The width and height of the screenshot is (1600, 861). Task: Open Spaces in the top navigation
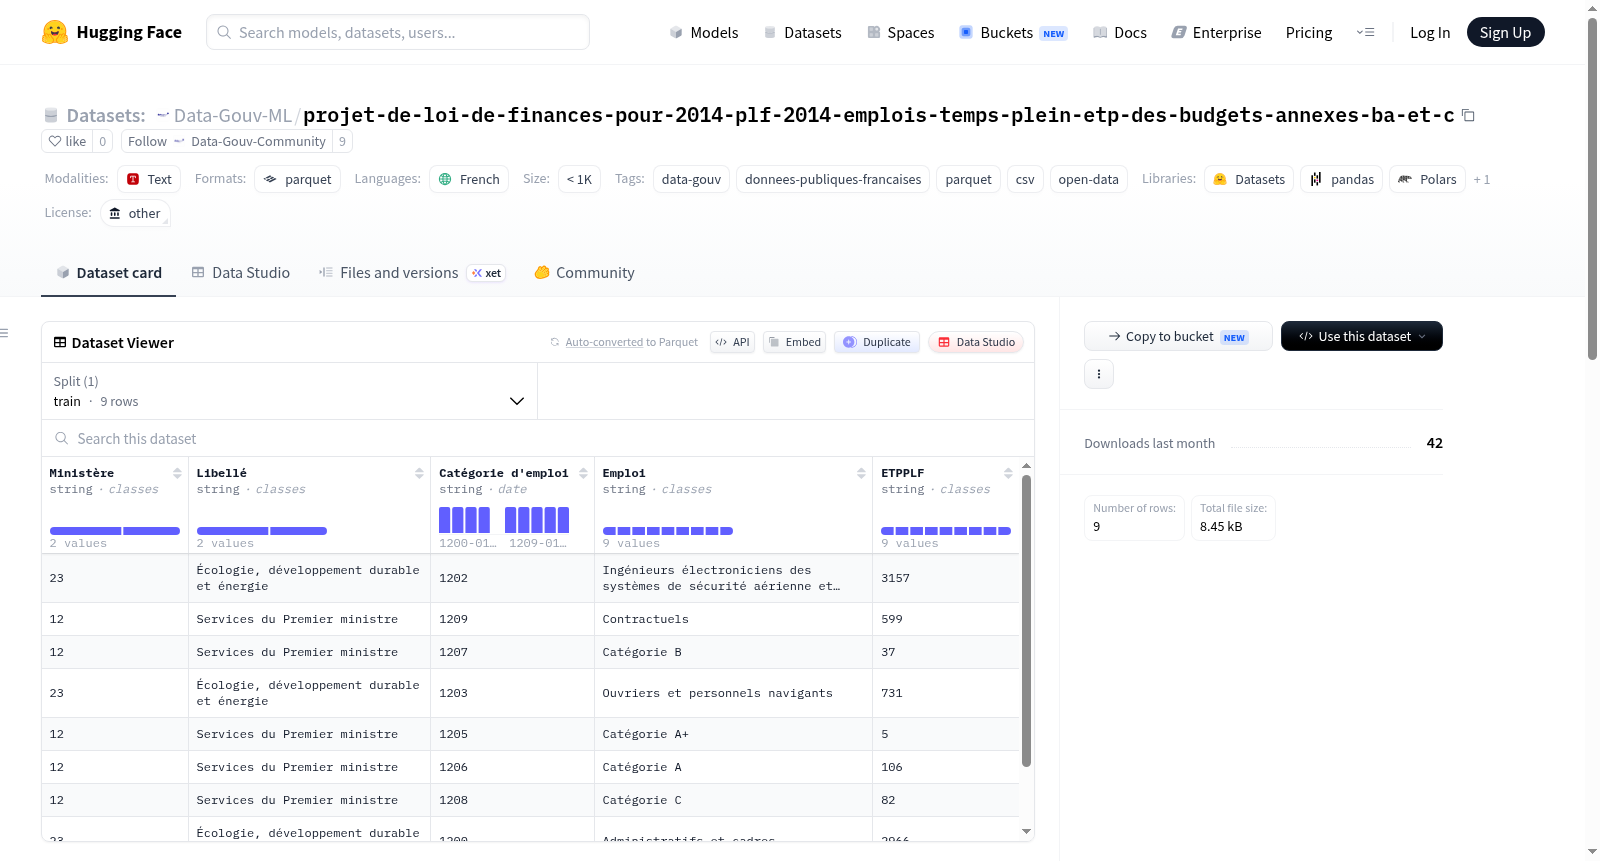pyautogui.click(x=900, y=32)
